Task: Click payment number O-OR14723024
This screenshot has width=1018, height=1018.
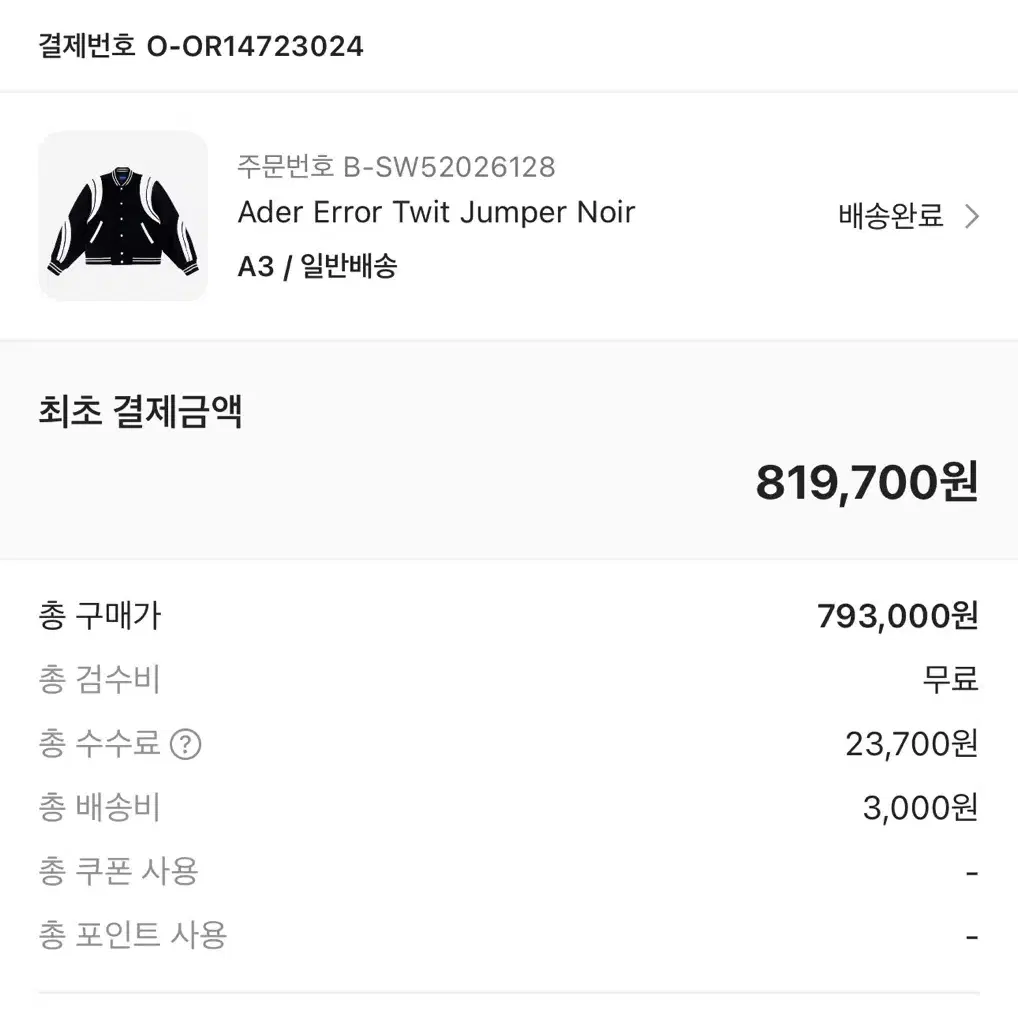Action: (201, 46)
